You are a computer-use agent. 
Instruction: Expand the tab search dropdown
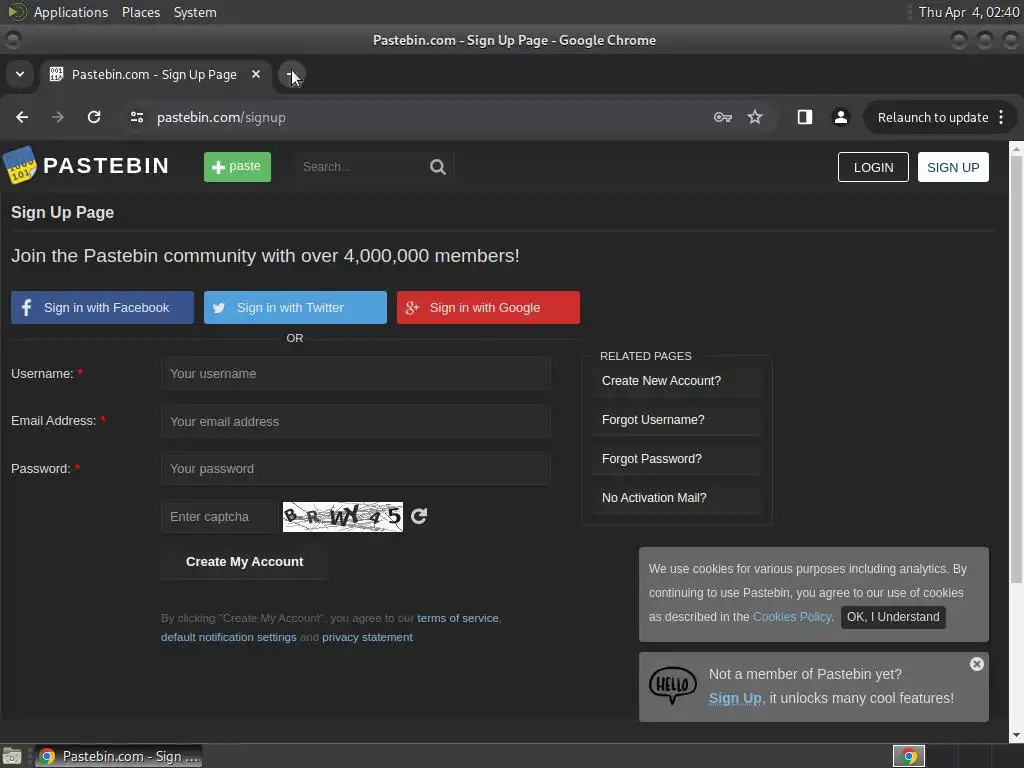pyautogui.click(x=20, y=74)
